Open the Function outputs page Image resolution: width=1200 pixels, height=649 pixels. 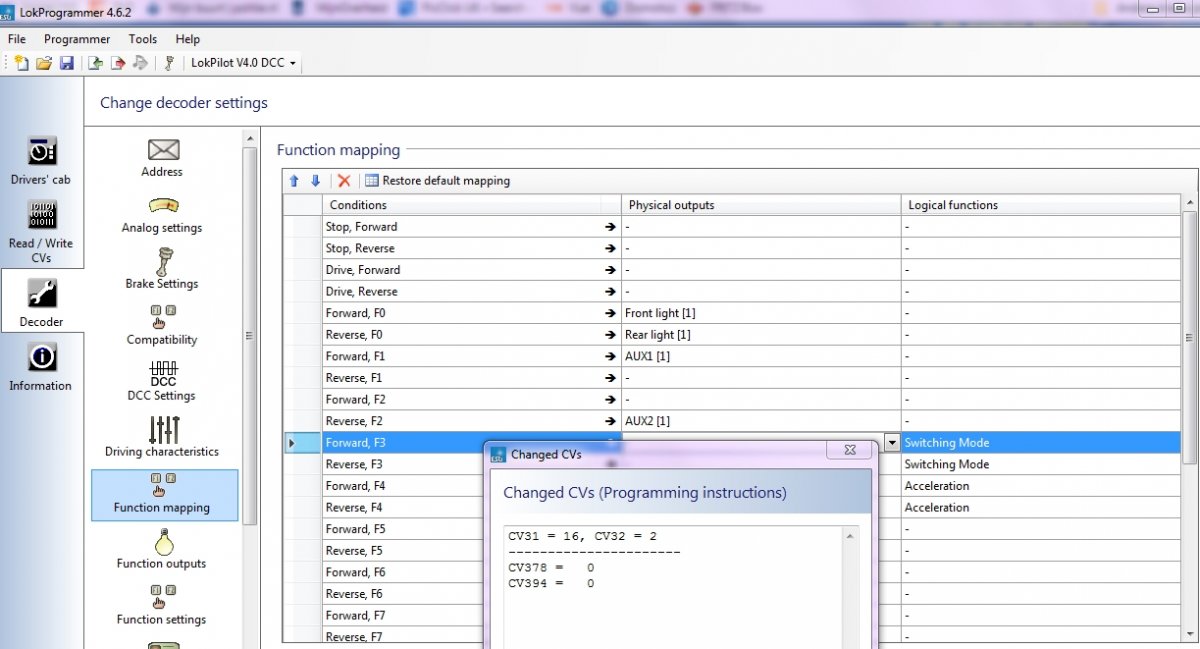coord(162,550)
